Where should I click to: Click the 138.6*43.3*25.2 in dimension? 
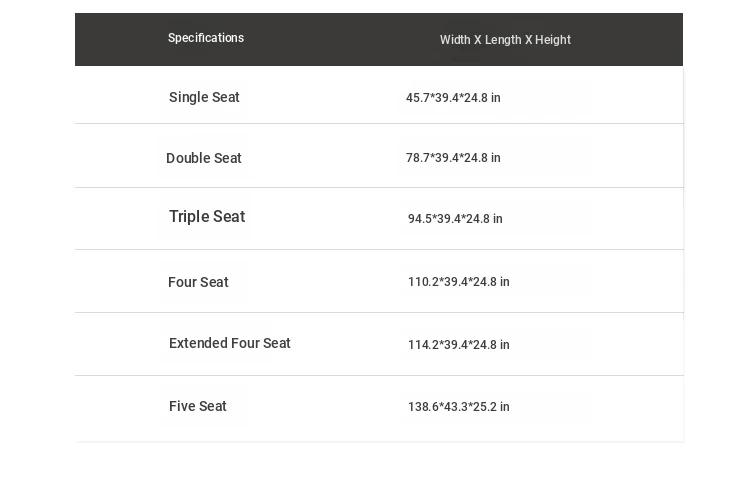coord(458,407)
